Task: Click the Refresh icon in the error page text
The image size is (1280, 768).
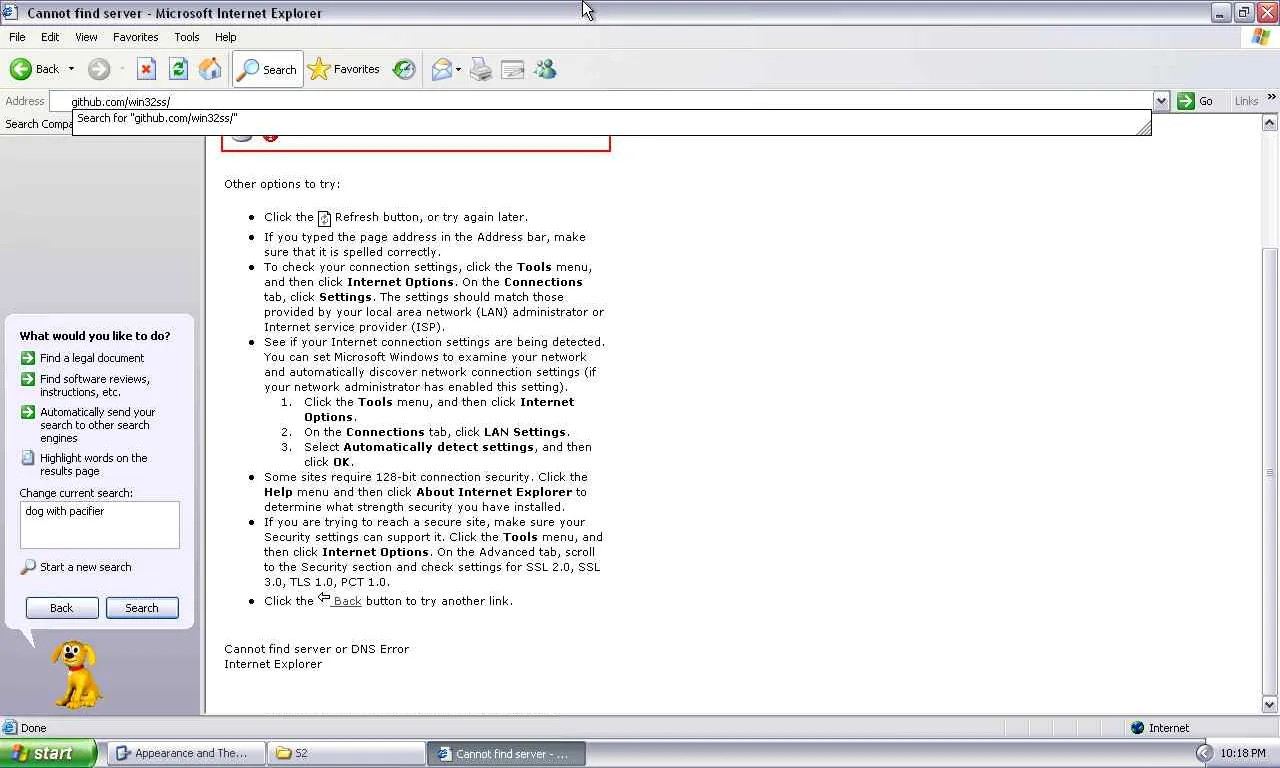Action: coord(324,218)
